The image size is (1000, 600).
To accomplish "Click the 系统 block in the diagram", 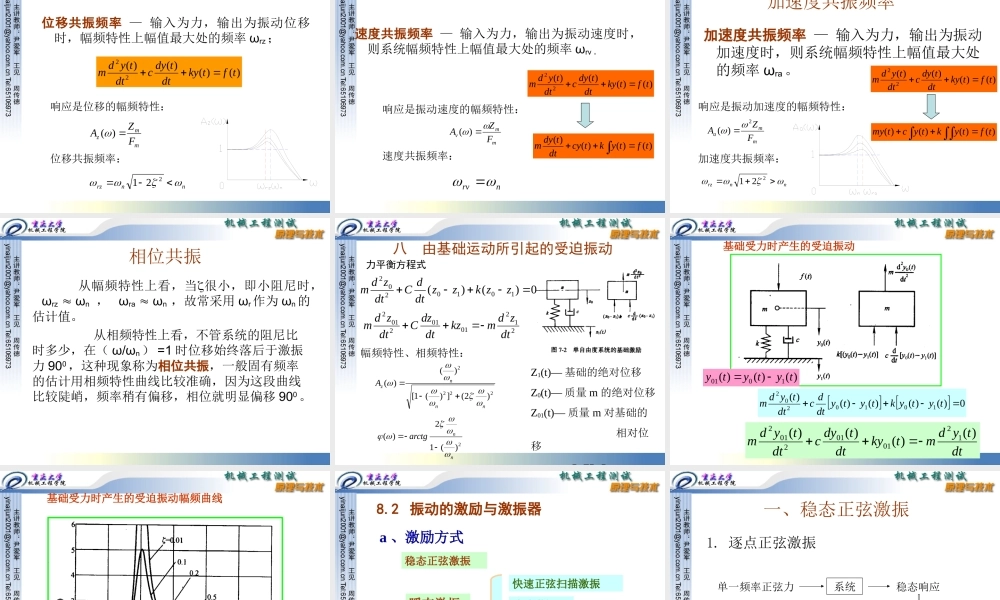I will click(x=844, y=586).
